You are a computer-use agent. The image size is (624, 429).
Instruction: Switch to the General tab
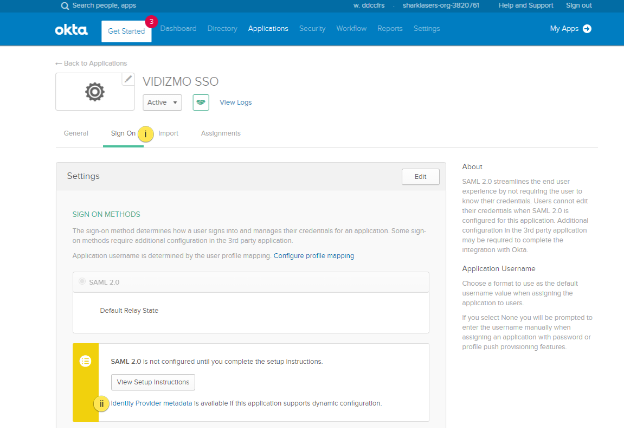[x=76, y=133]
